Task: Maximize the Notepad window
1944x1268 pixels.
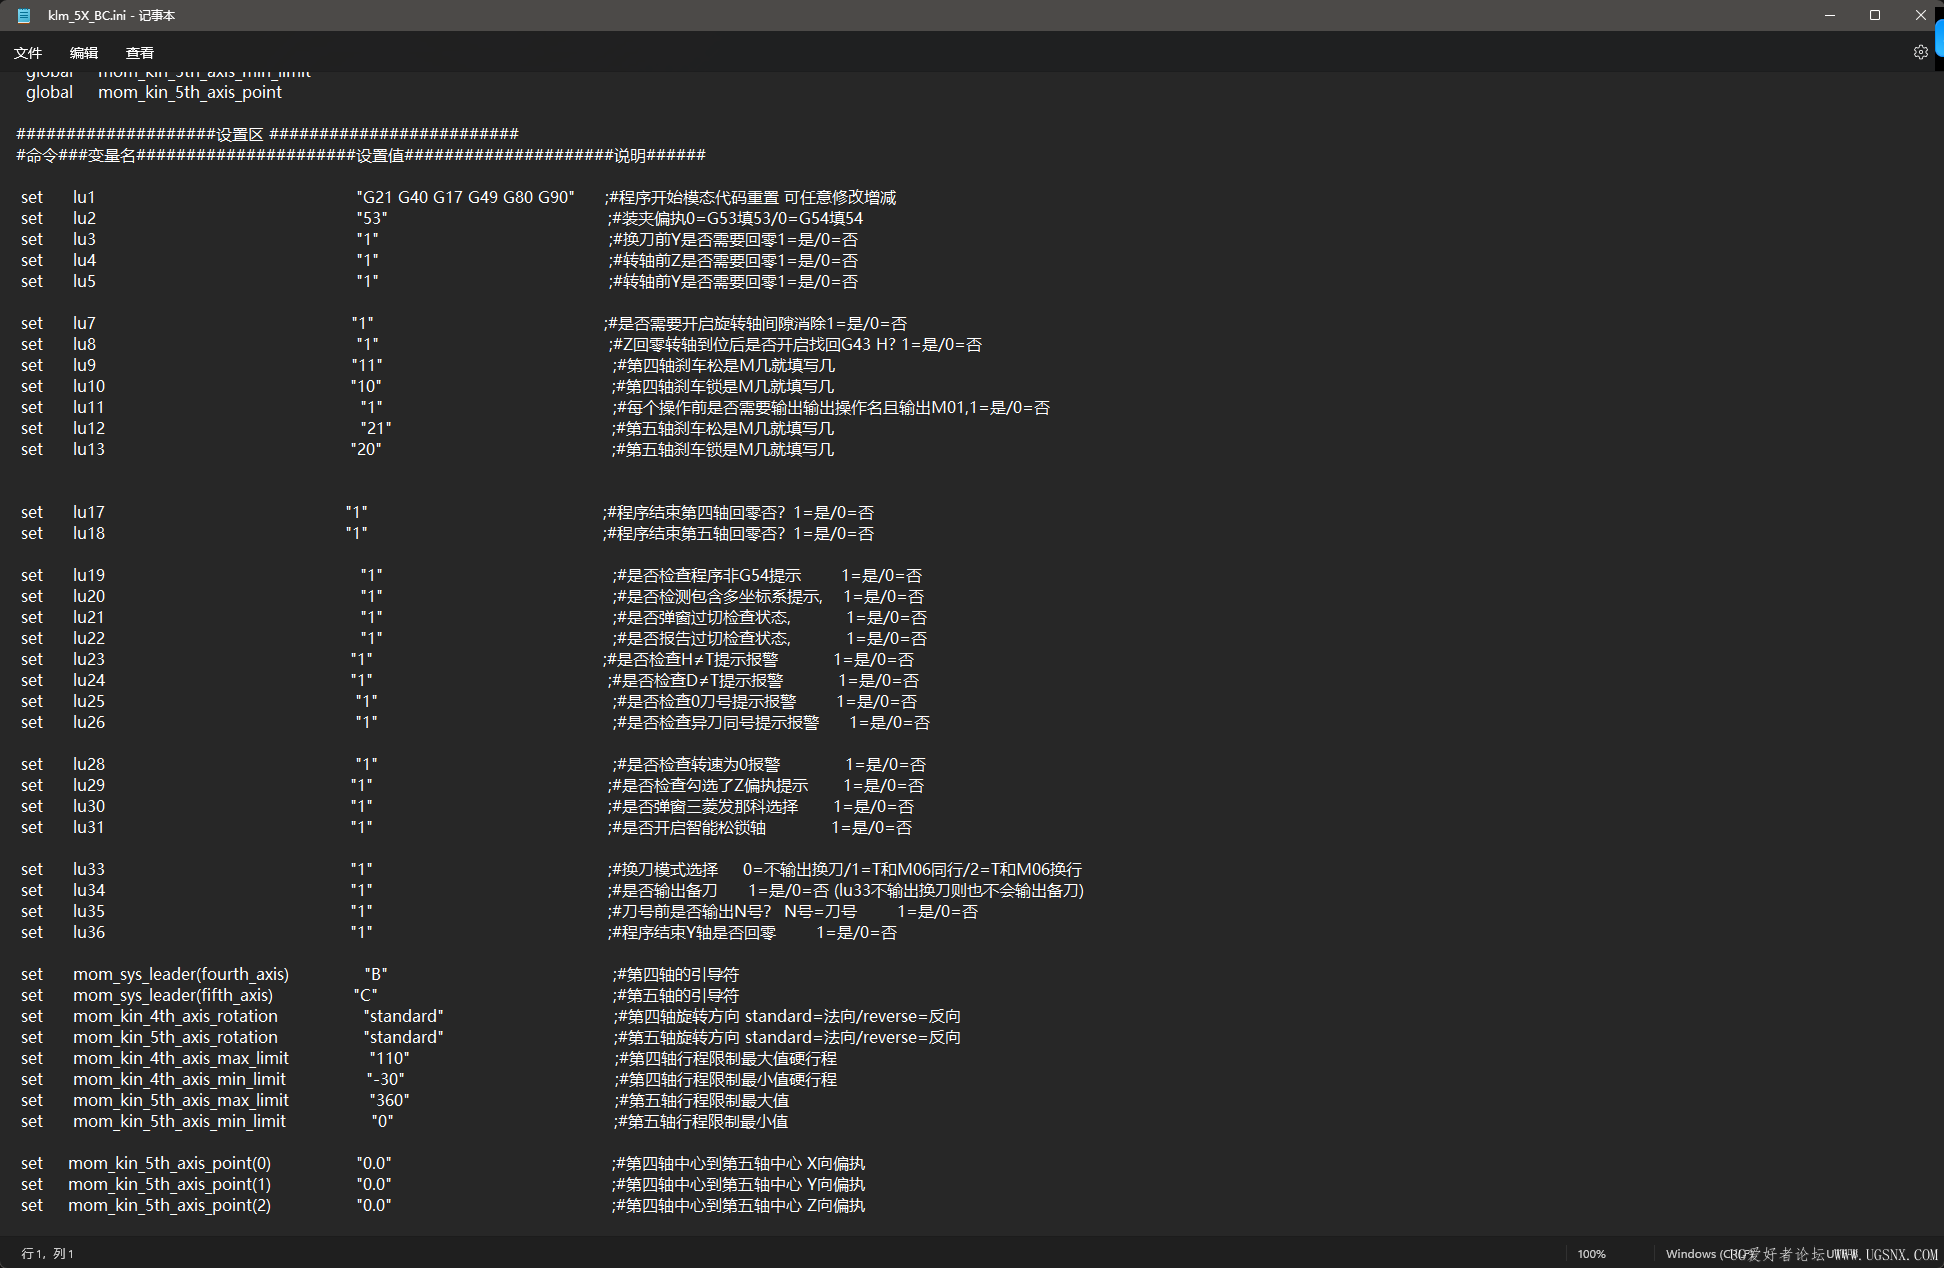Action: [x=1875, y=15]
